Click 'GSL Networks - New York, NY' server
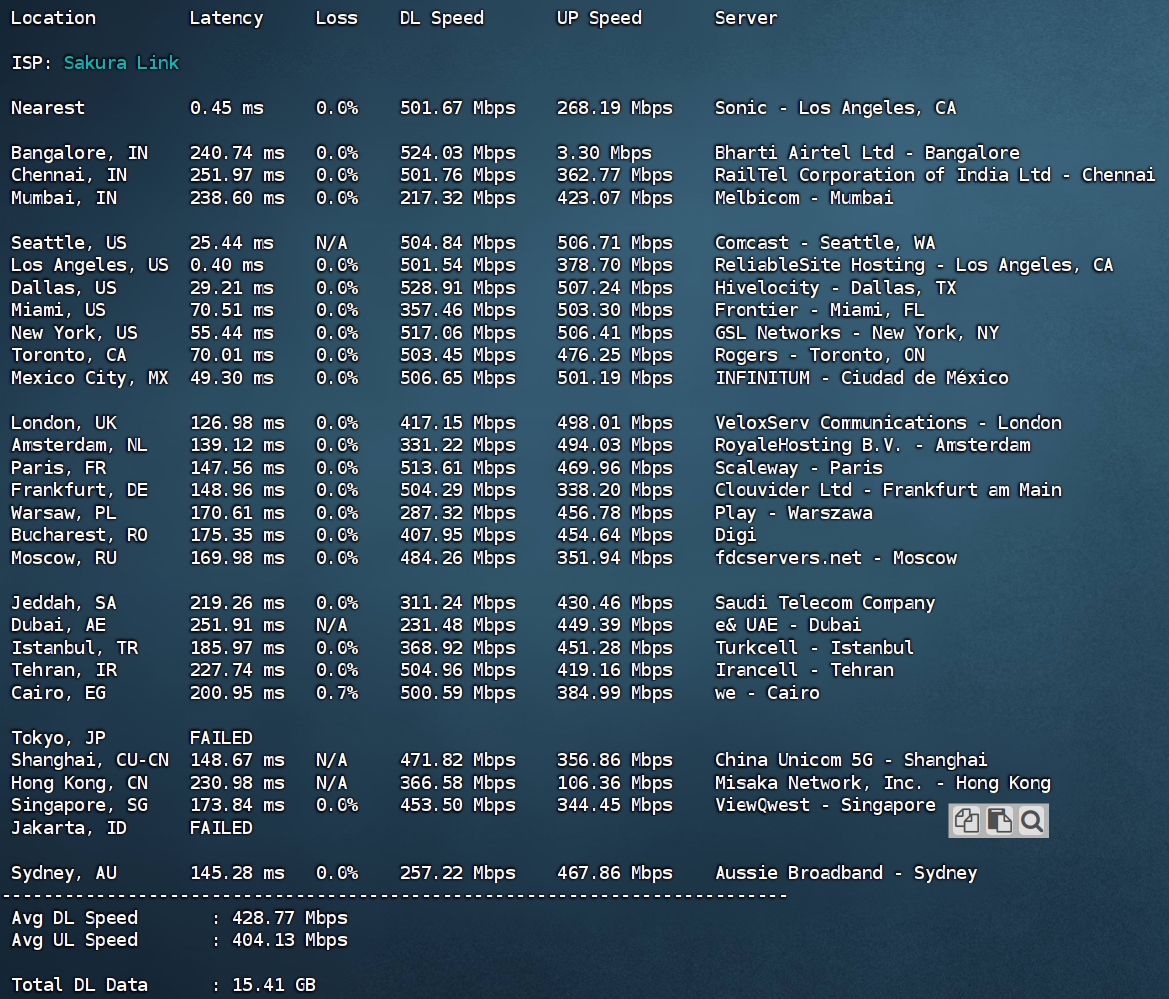This screenshot has width=1169, height=999. click(x=857, y=333)
